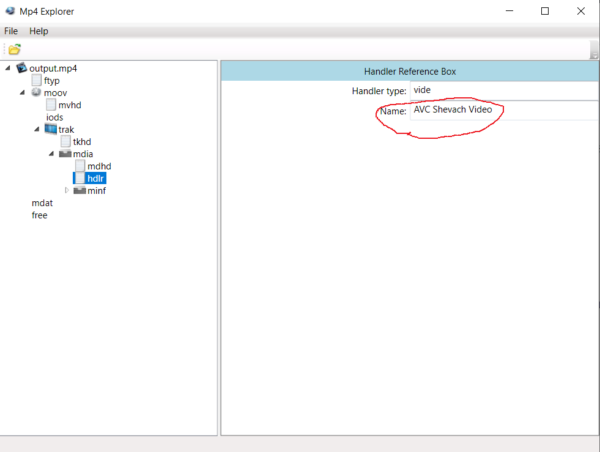Viewport: 600px width, 452px height.
Task: Open file using the folder toolbar icon
Action: pyautogui.click(x=15, y=49)
